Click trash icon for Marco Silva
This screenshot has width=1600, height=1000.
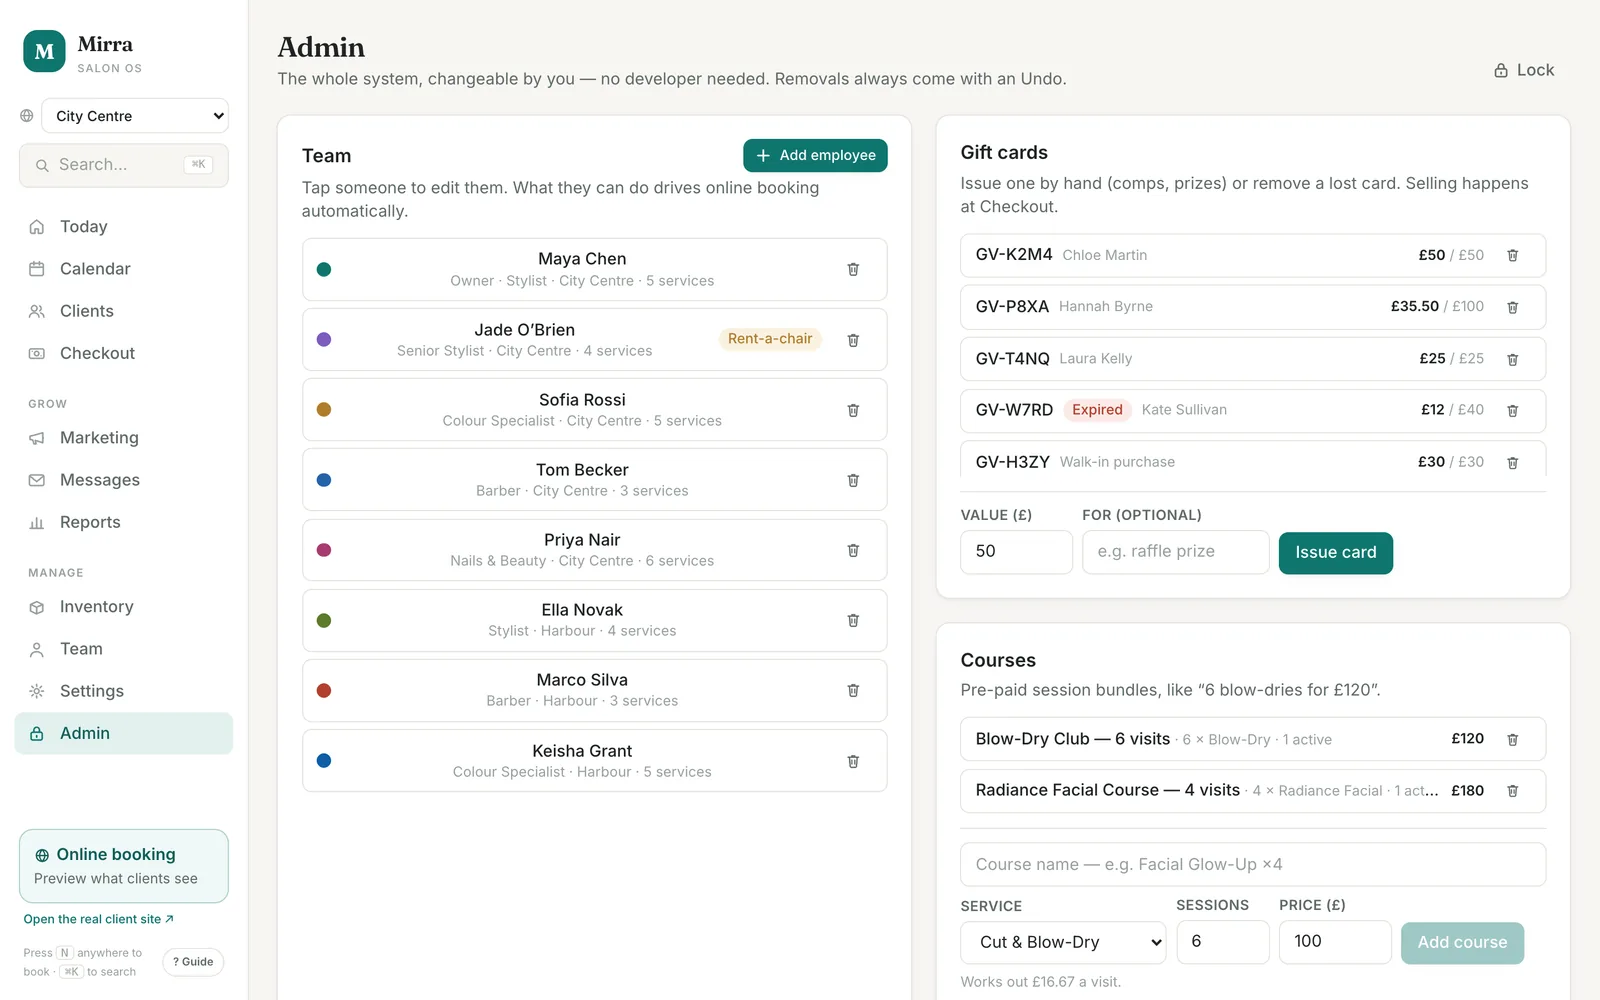(853, 690)
